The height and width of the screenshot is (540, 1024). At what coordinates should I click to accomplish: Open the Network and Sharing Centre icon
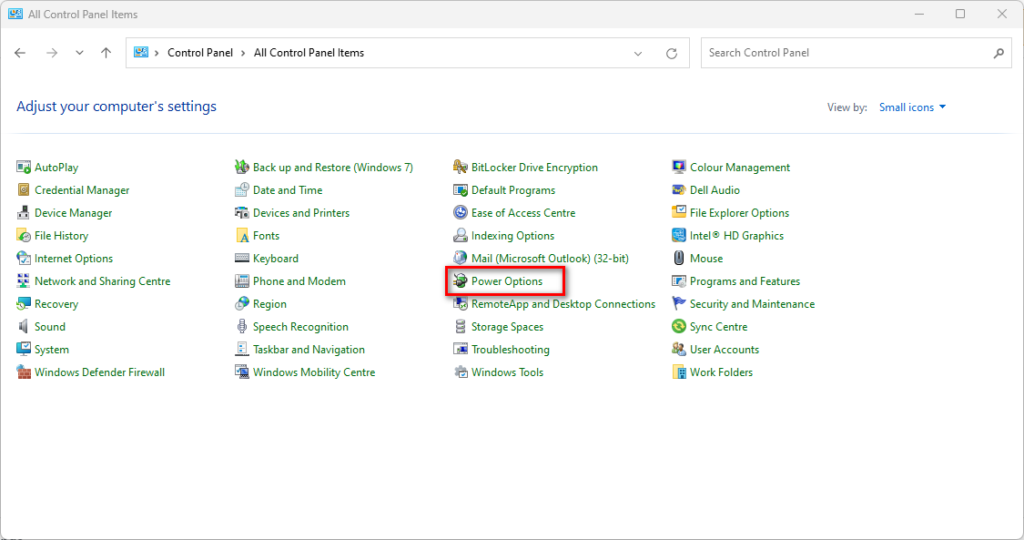[x=24, y=281]
